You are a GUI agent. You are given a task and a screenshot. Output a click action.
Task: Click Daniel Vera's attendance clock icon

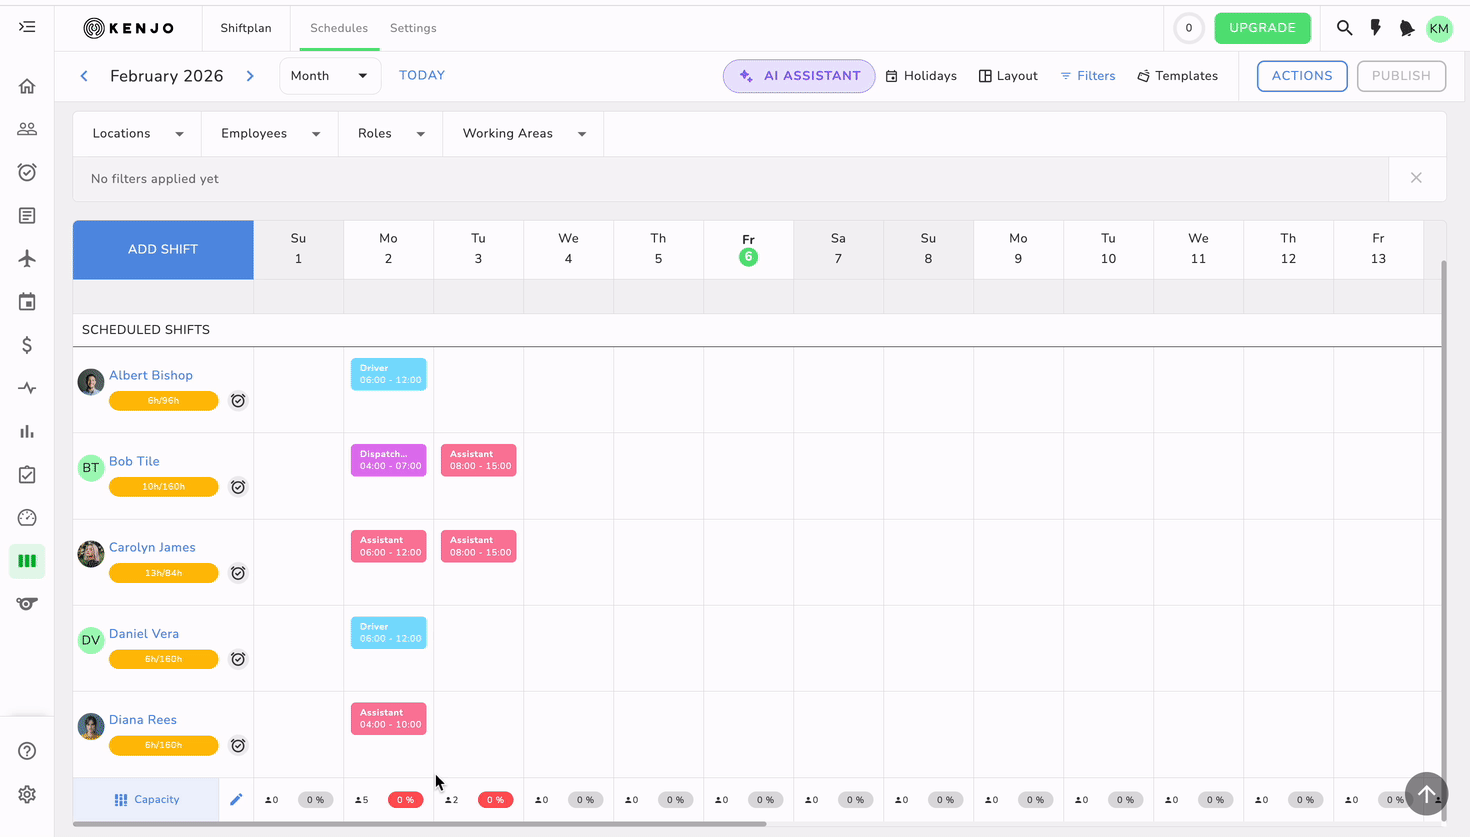[x=238, y=659]
